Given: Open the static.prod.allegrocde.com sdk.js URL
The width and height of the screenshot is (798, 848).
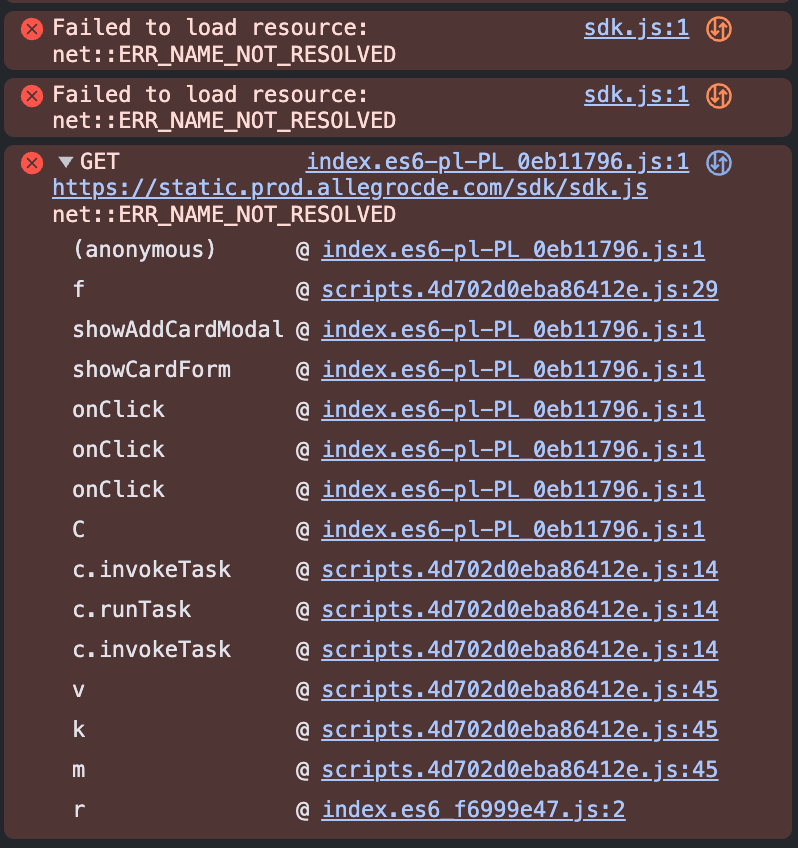Looking at the screenshot, I should 350,188.
